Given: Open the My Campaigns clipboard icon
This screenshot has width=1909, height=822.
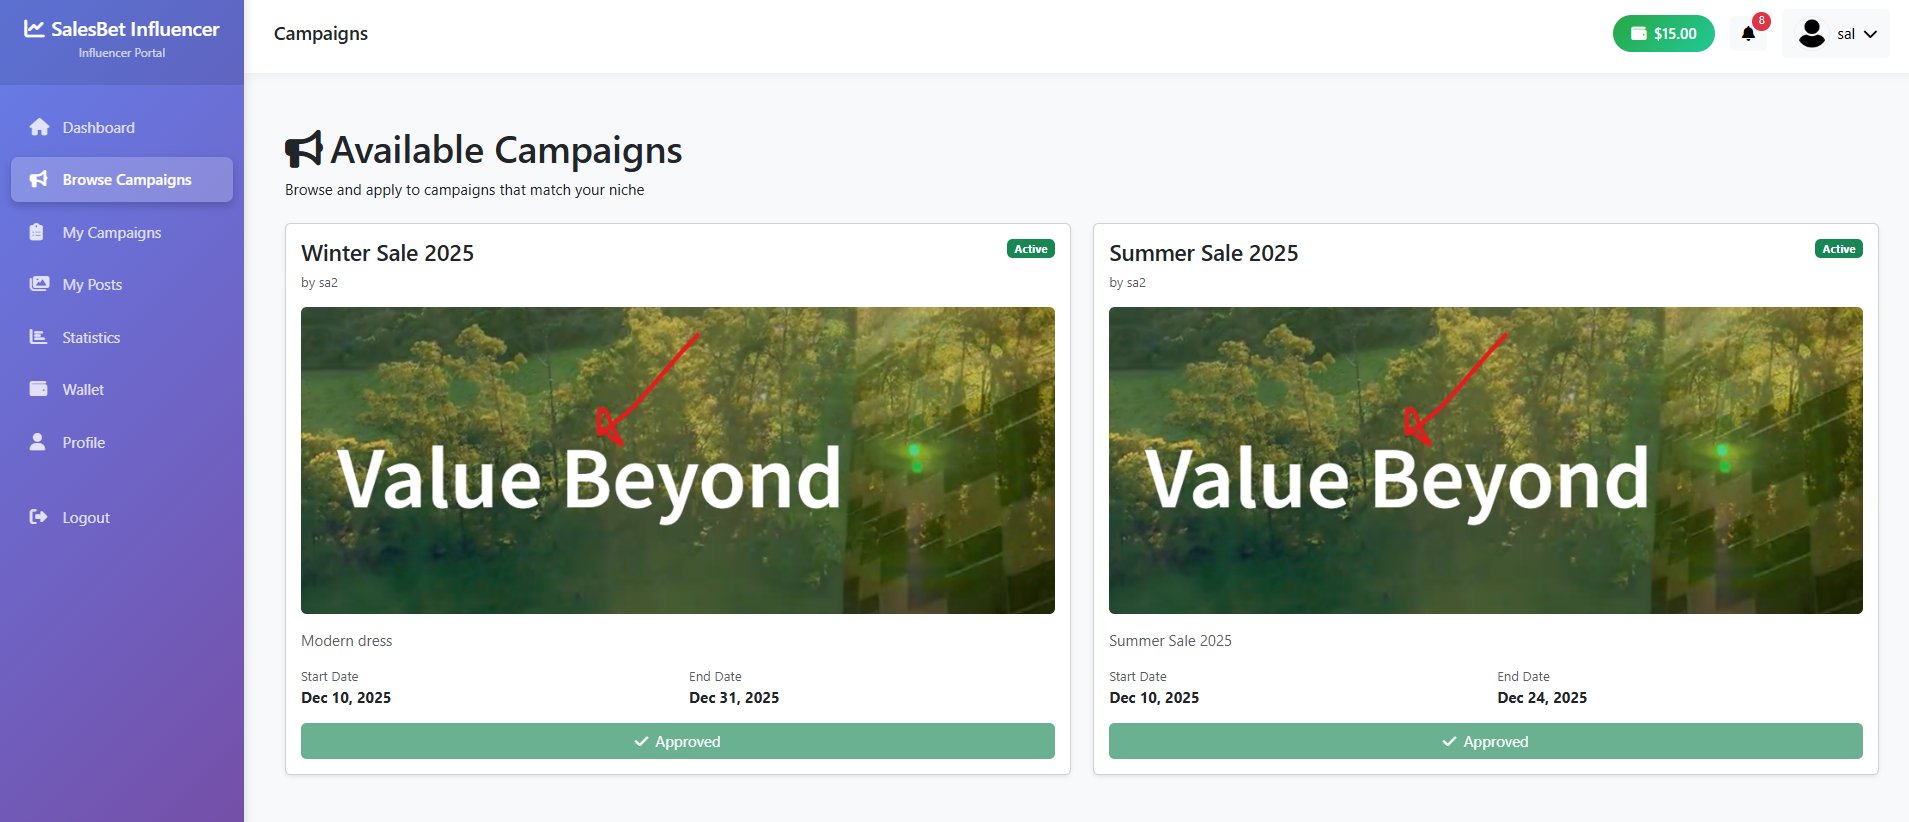Looking at the screenshot, I should (38, 232).
